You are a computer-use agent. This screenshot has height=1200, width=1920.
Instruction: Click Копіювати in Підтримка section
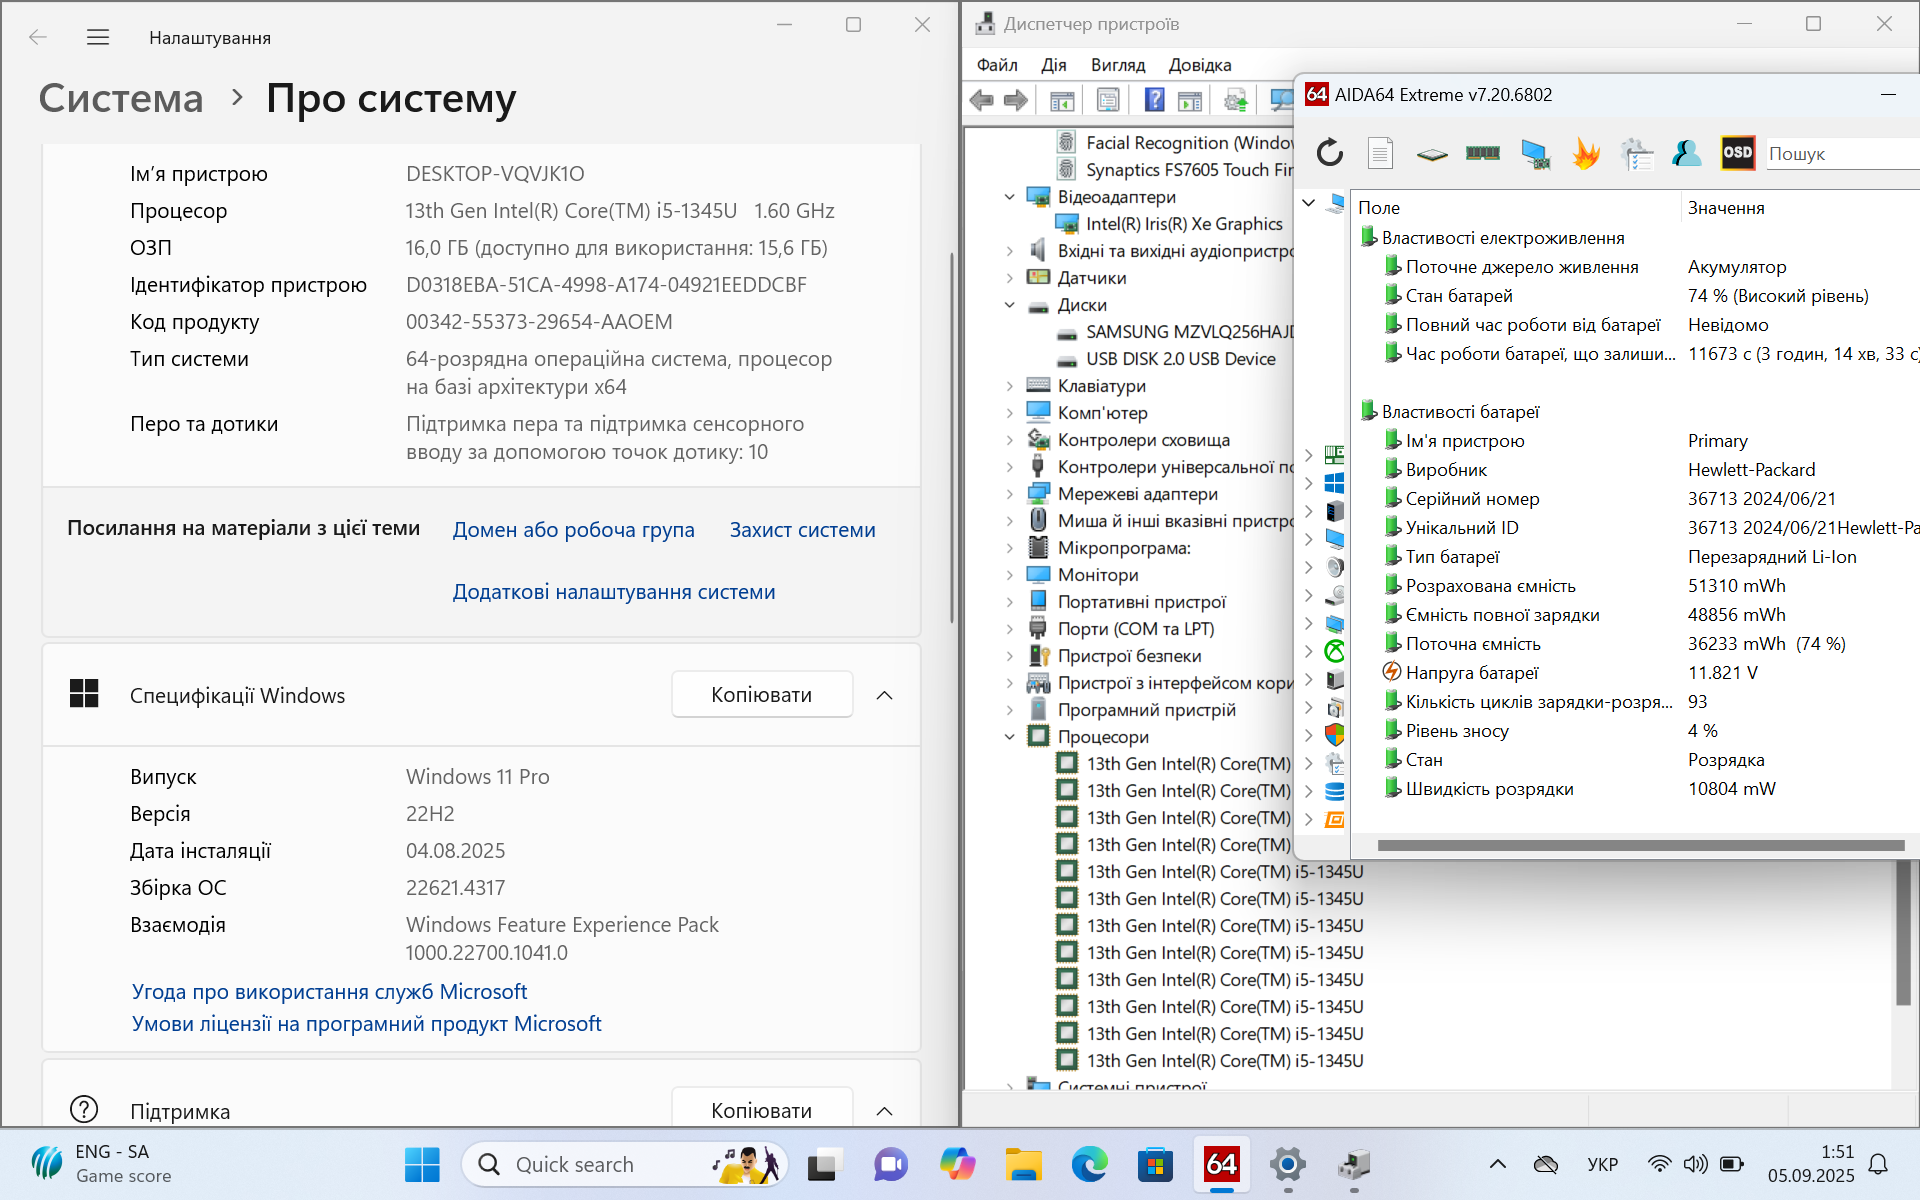pos(762,1109)
